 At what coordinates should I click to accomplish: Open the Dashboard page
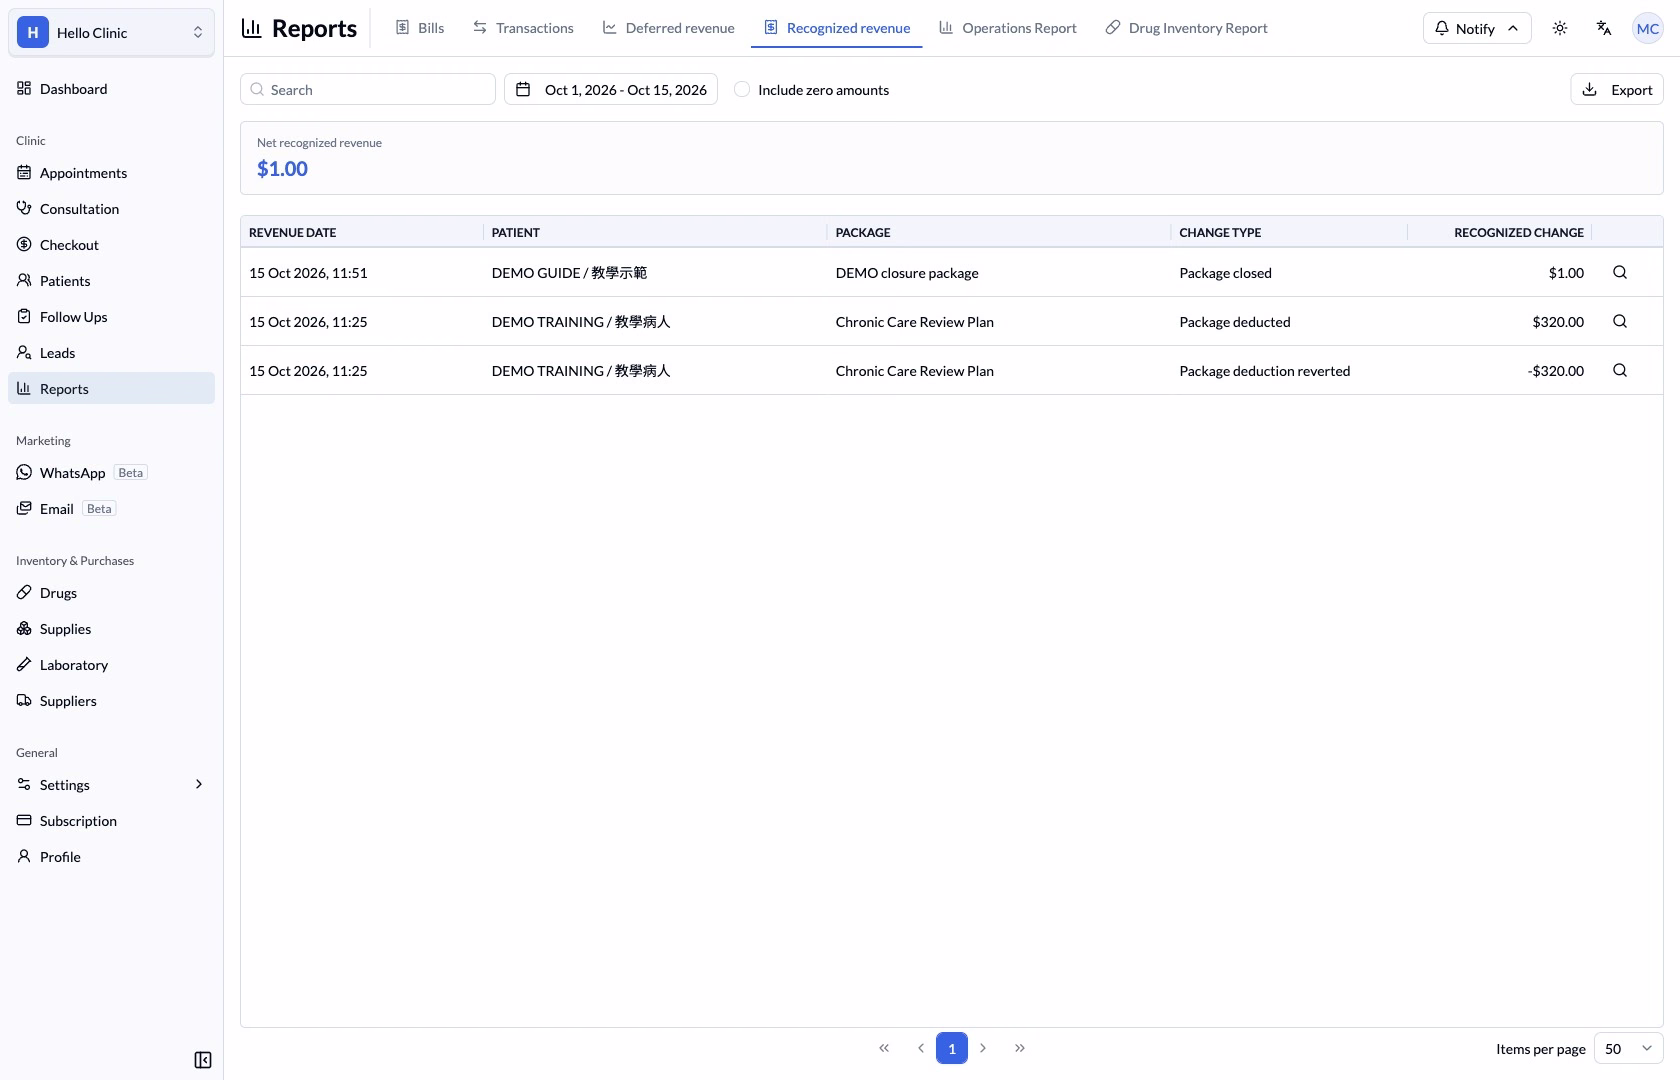pos(111,89)
